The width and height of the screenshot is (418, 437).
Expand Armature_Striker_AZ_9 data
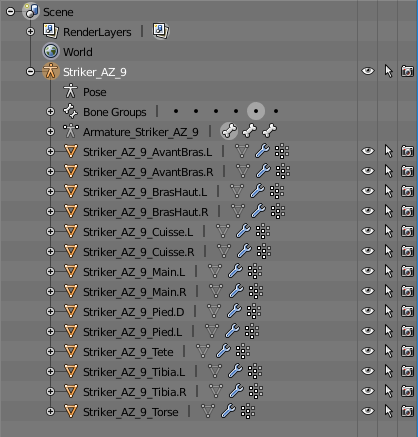tap(50, 132)
